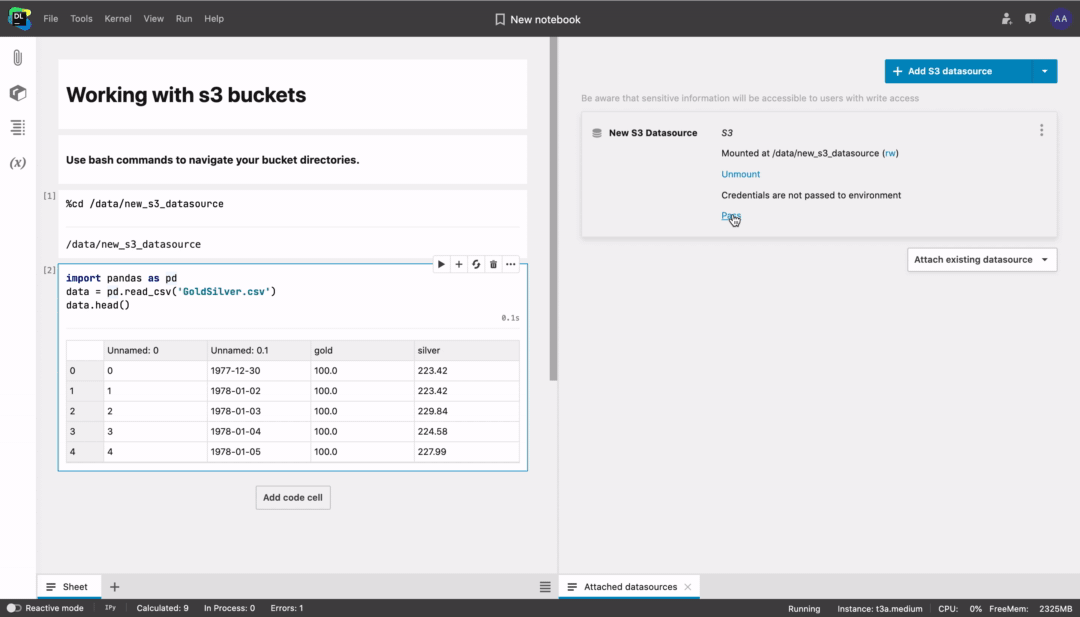Screen dimensions: 1080x617
Task: Open the environment packages panel
Action: point(16,92)
